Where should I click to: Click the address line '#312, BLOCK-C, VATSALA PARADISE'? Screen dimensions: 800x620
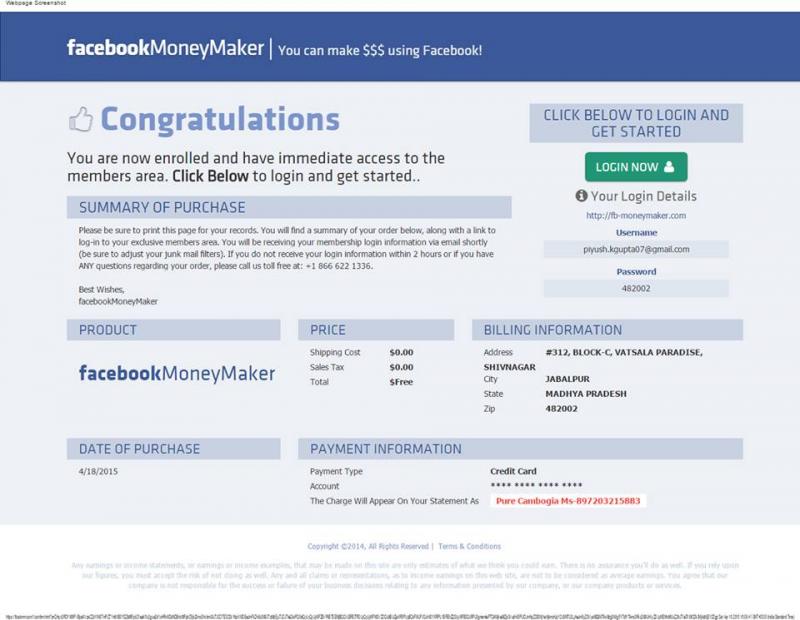[623, 353]
